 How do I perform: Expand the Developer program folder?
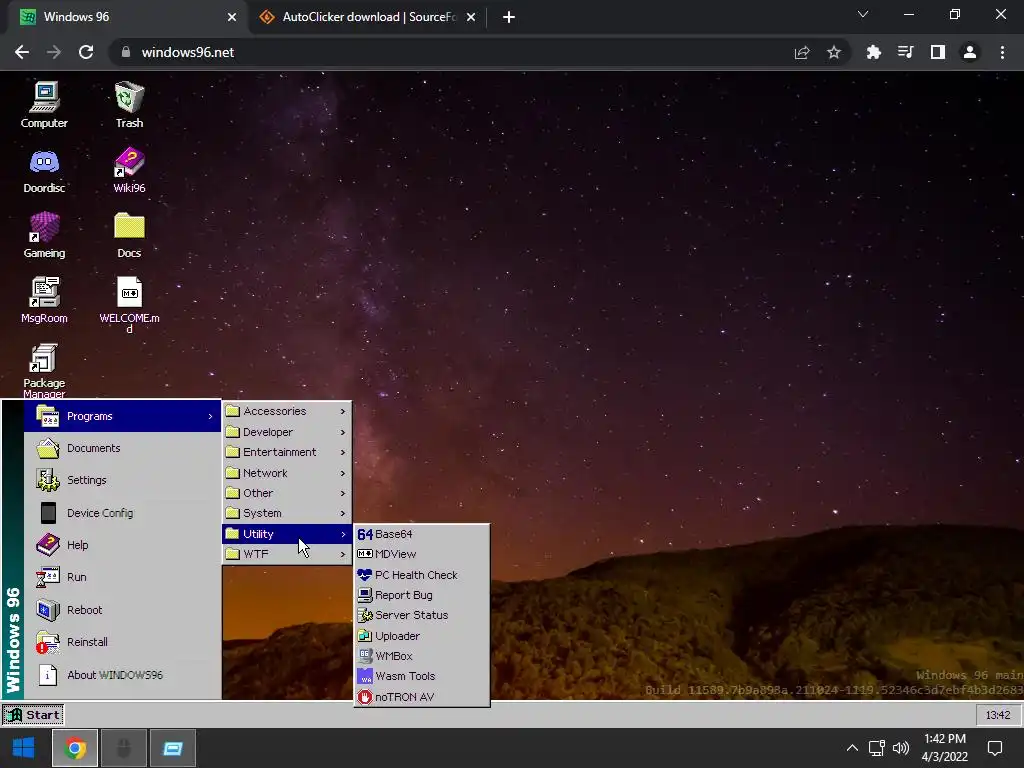(287, 432)
